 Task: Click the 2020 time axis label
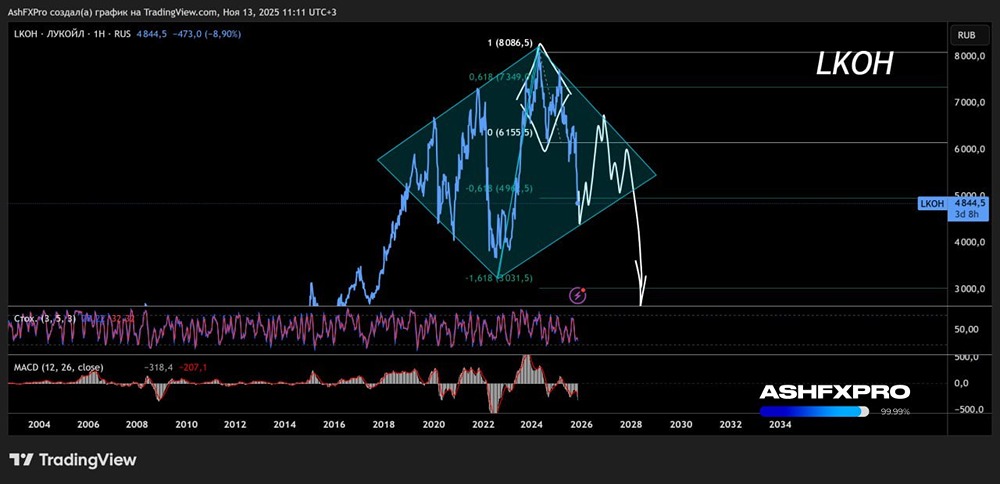pyautogui.click(x=434, y=425)
